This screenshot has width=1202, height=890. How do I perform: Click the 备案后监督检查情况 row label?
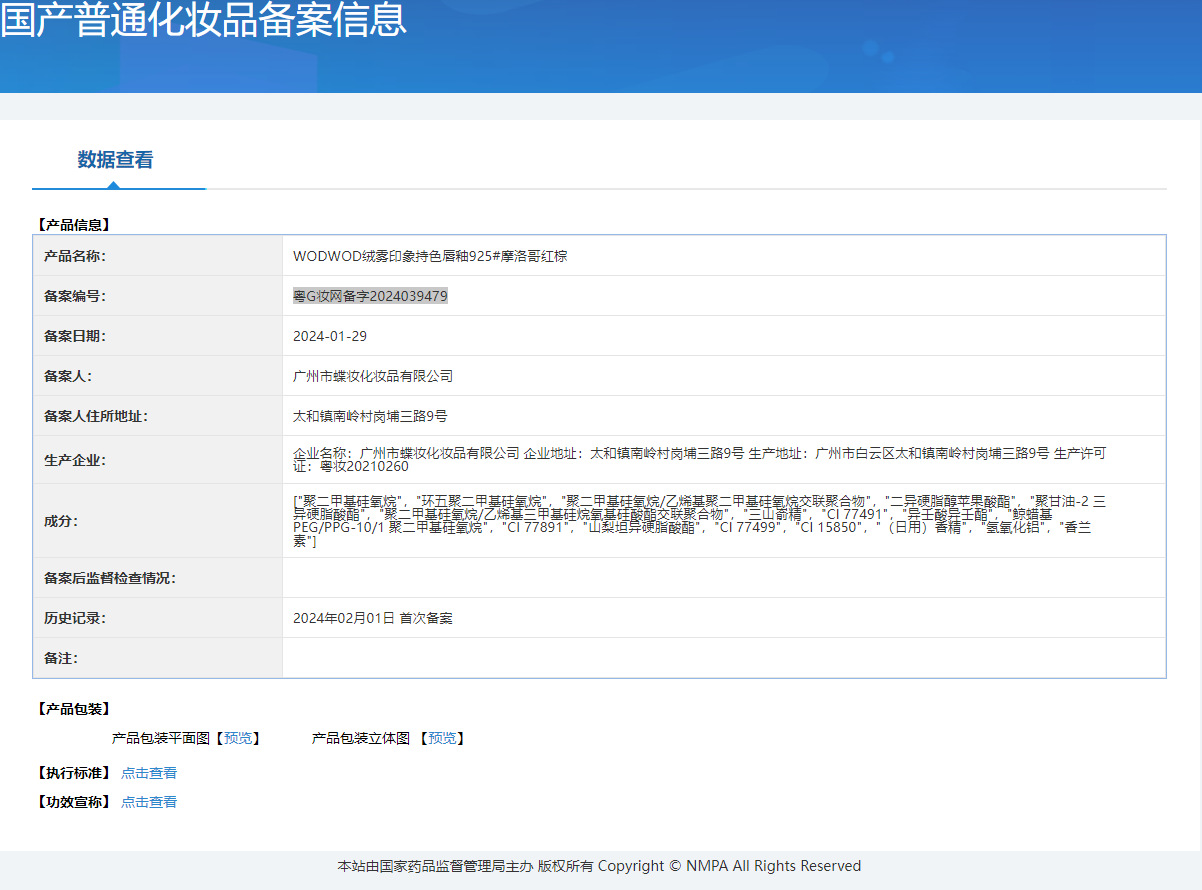point(110,578)
